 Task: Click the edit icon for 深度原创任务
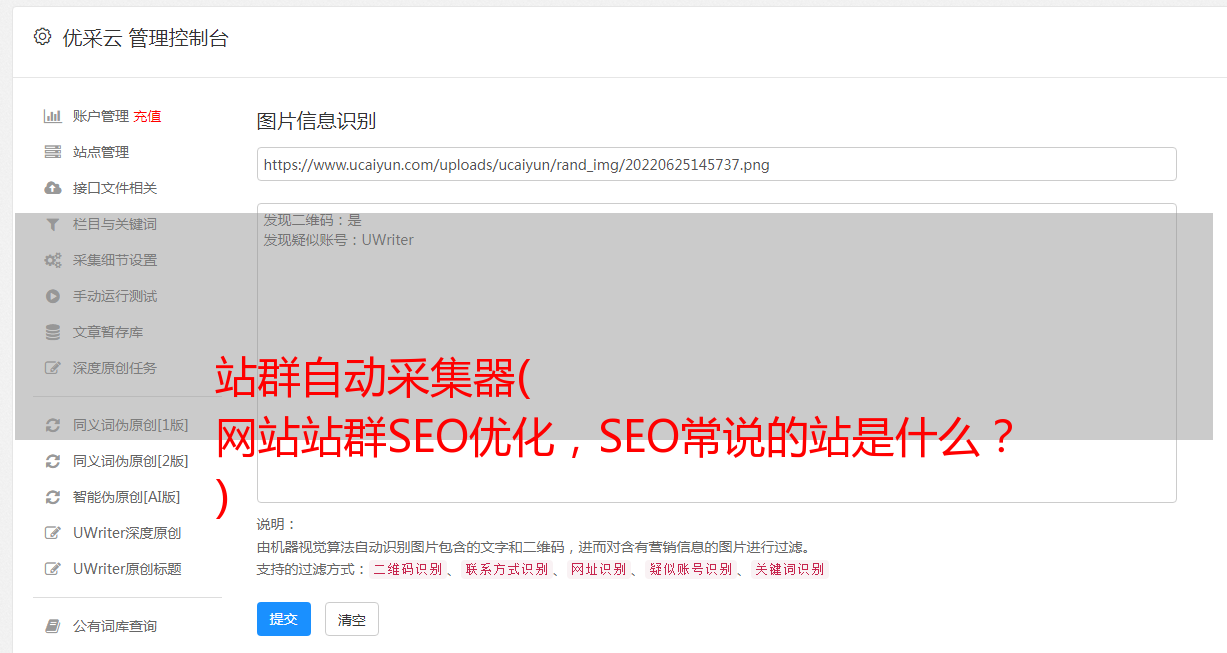pyautogui.click(x=53, y=368)
